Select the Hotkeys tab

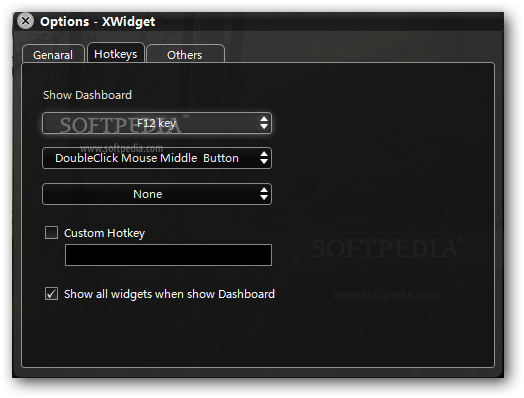116,53
